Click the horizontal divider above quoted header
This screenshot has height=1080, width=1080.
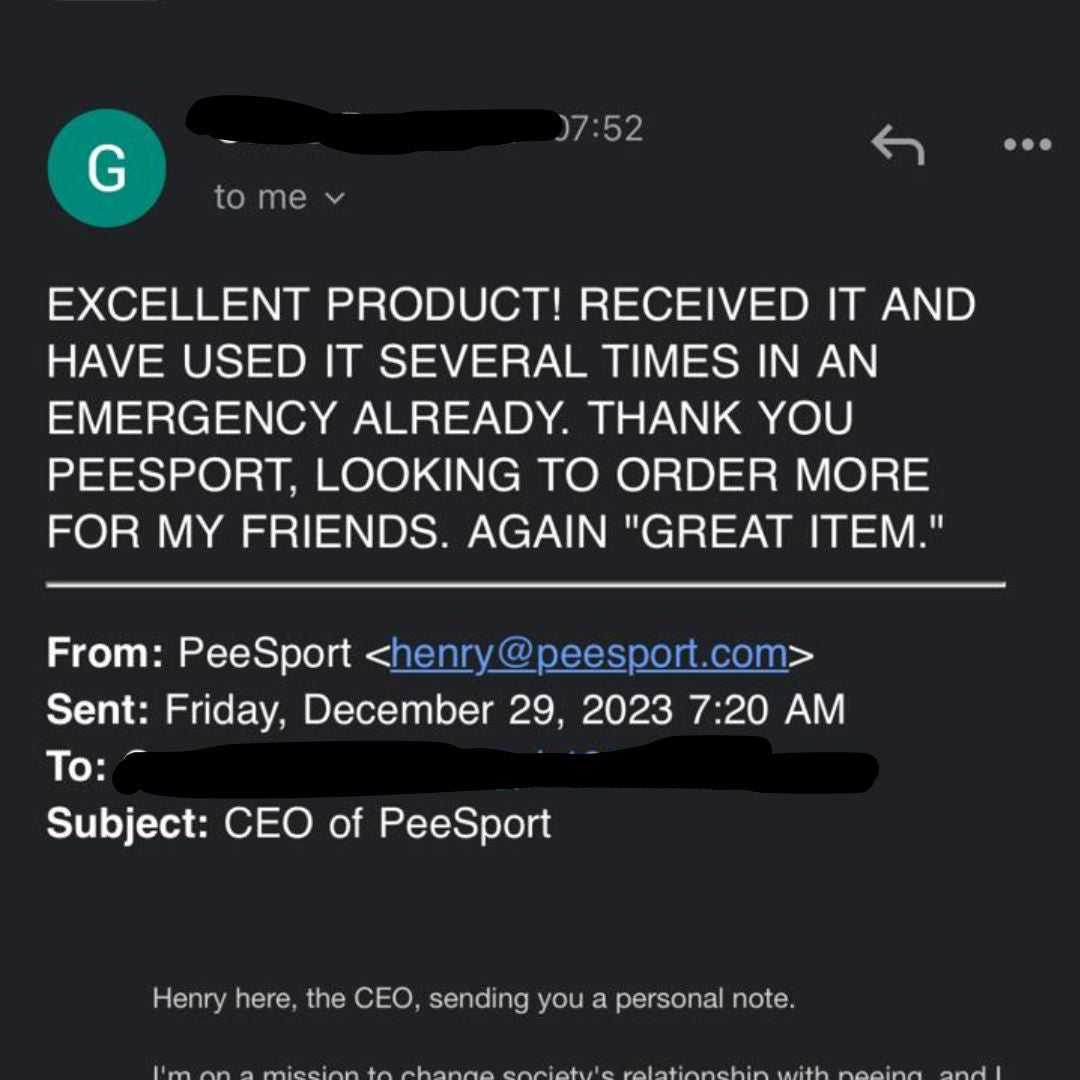click(525, 584)
